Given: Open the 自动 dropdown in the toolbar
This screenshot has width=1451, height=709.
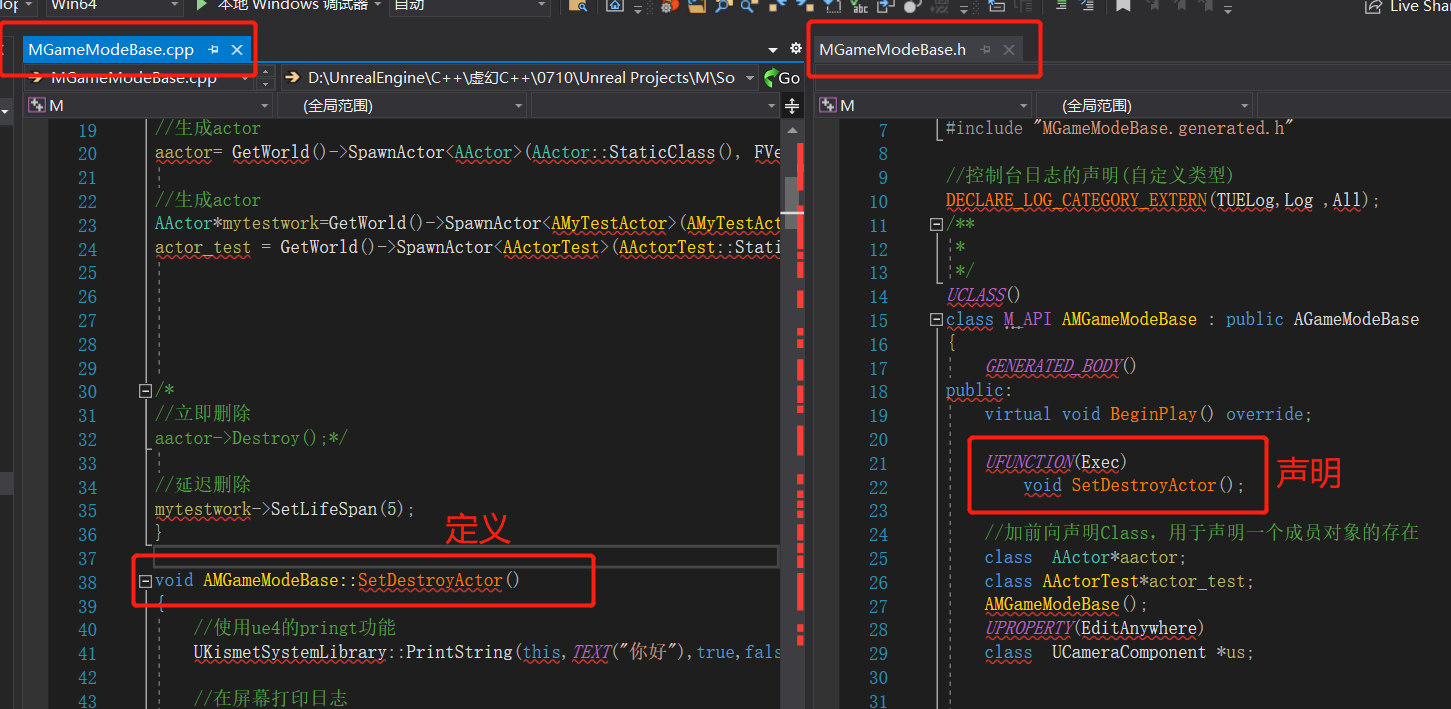Looking at the screenshot, I should 470,6.
